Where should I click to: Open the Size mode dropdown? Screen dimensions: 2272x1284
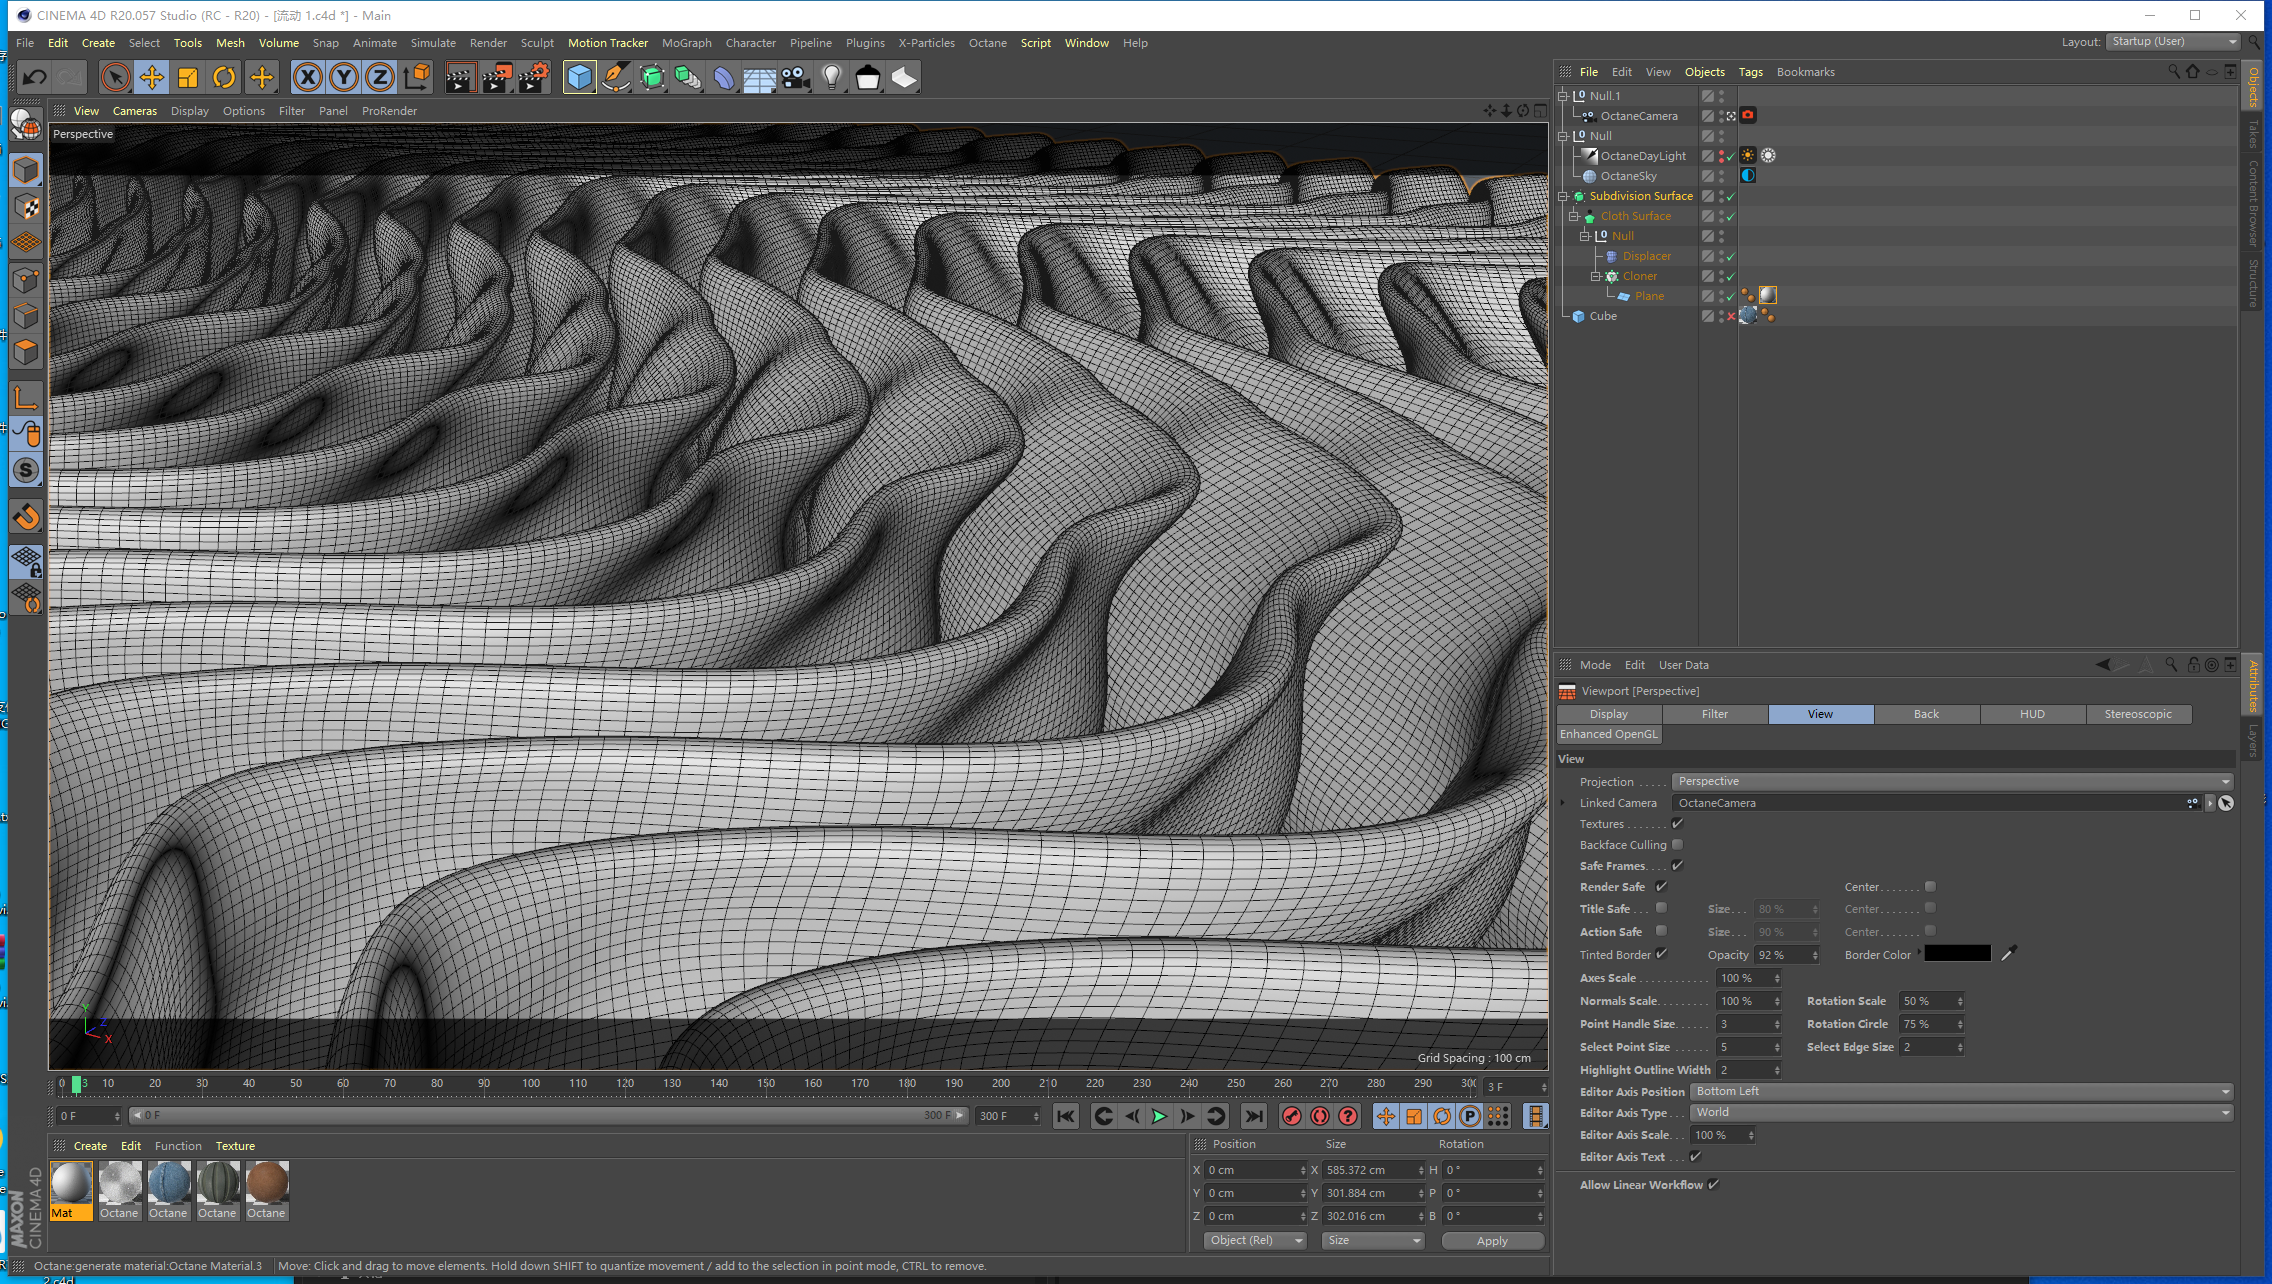point(1373,1241)
